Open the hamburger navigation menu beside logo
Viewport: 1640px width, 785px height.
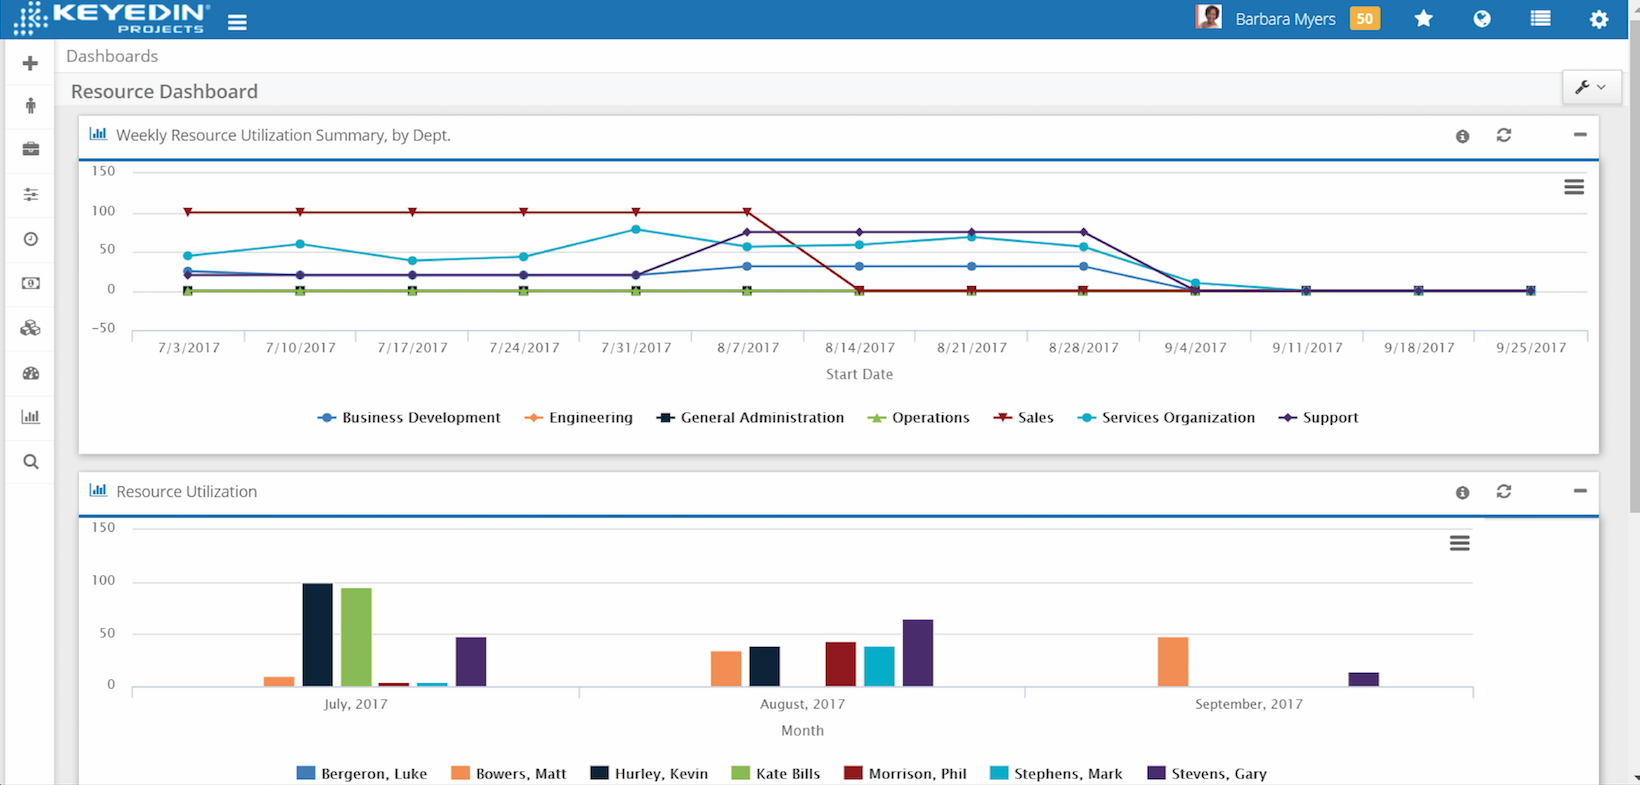point(237,22)
